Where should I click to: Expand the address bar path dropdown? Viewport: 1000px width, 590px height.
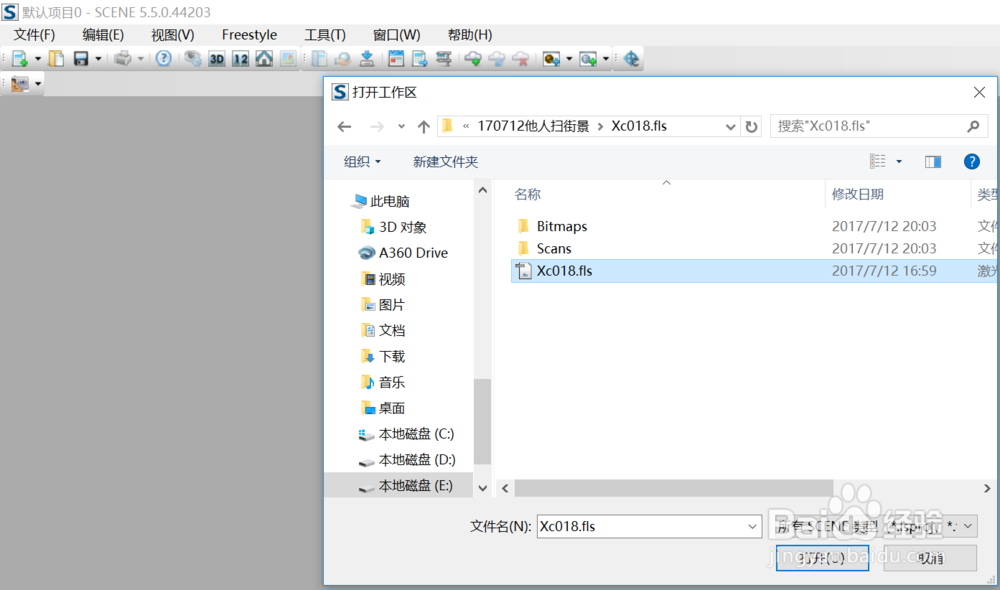point(730,126)
